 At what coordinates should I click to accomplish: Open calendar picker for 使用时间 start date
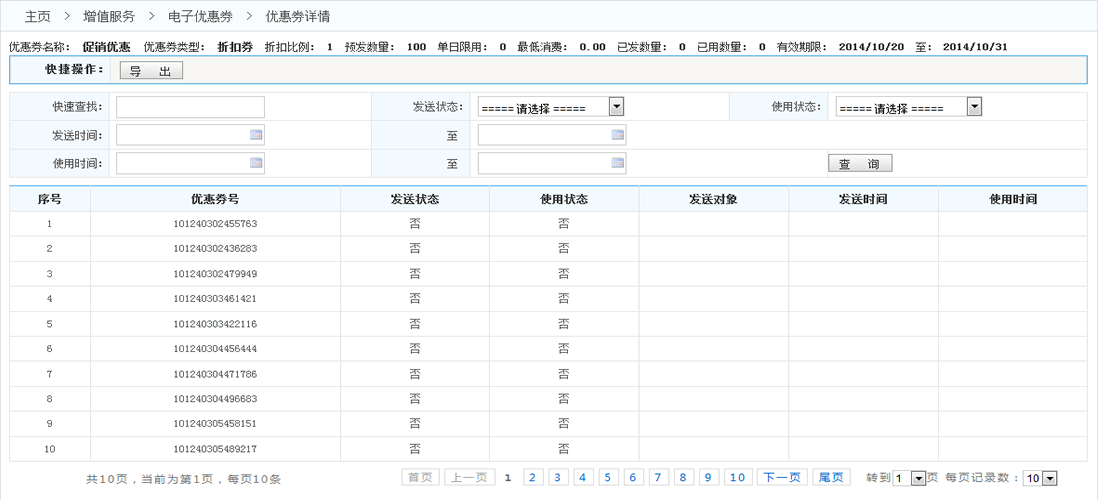pos(256,163)
